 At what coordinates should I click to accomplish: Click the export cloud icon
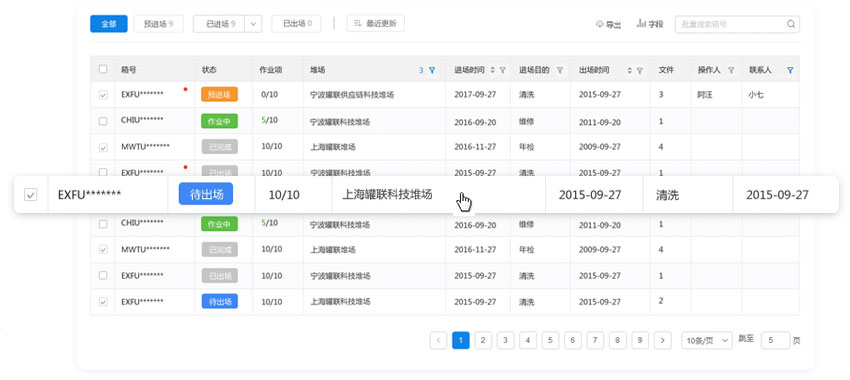tap(600, 24)
